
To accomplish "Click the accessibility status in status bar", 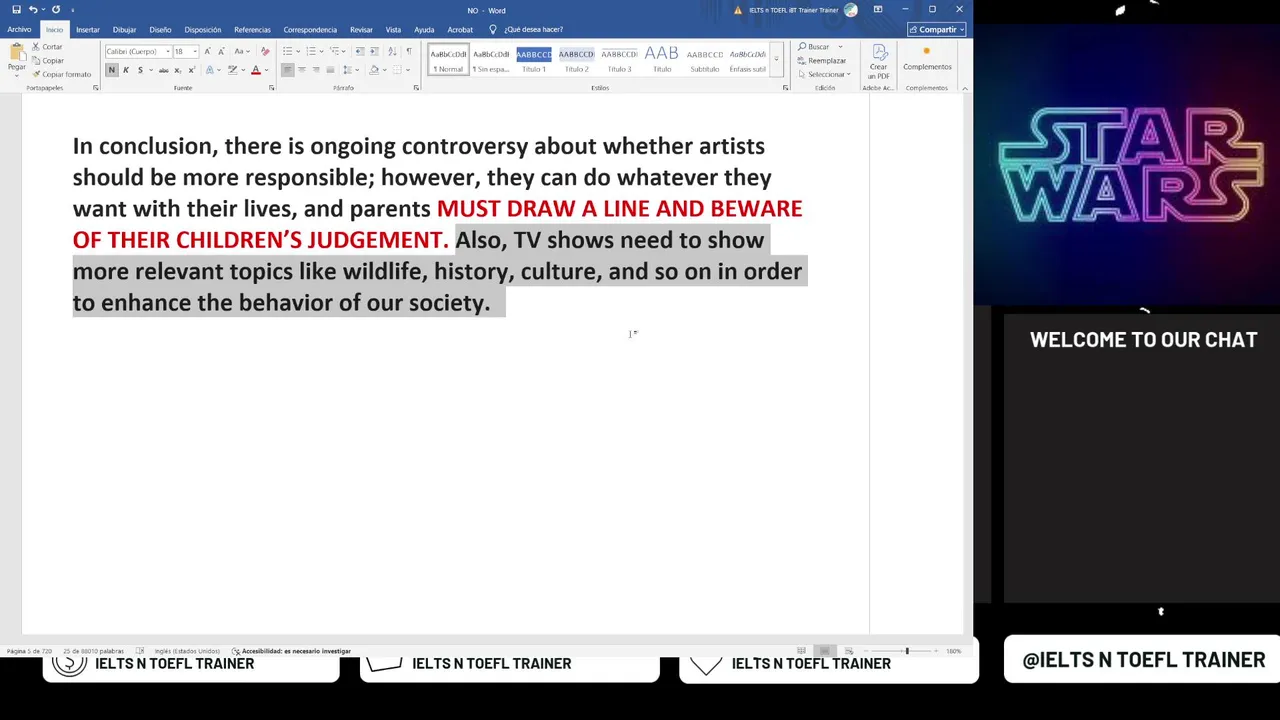I will (x=291, y=651).
